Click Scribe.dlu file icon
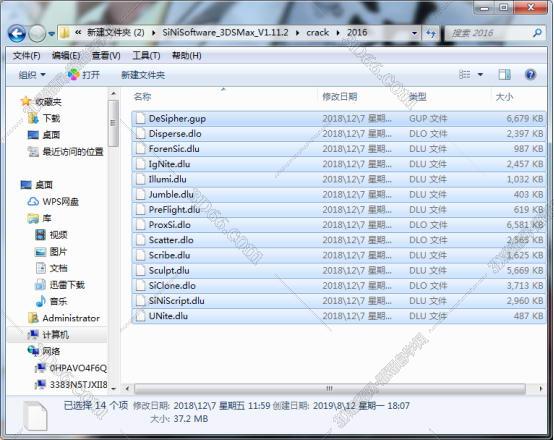Image resolution: width=554 pixels, height=440 pixels. 141,255
